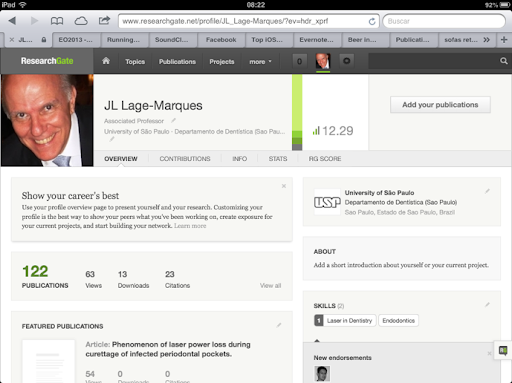Click the featured article document thumbnail

tap(49, 361)
